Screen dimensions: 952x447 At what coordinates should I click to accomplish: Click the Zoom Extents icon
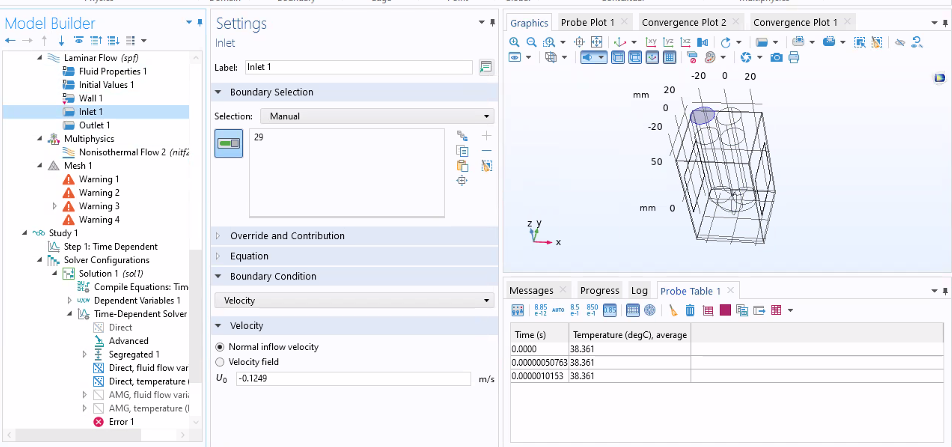(596, 41)
